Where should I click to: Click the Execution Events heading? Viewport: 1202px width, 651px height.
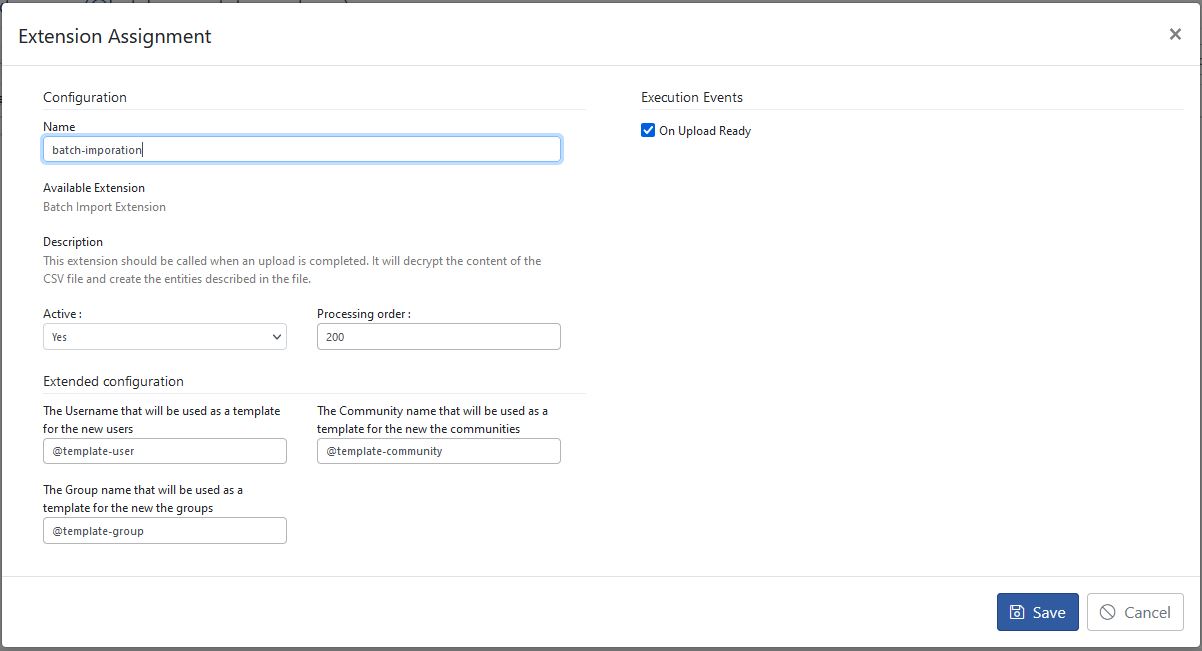(x=692, y=97)
